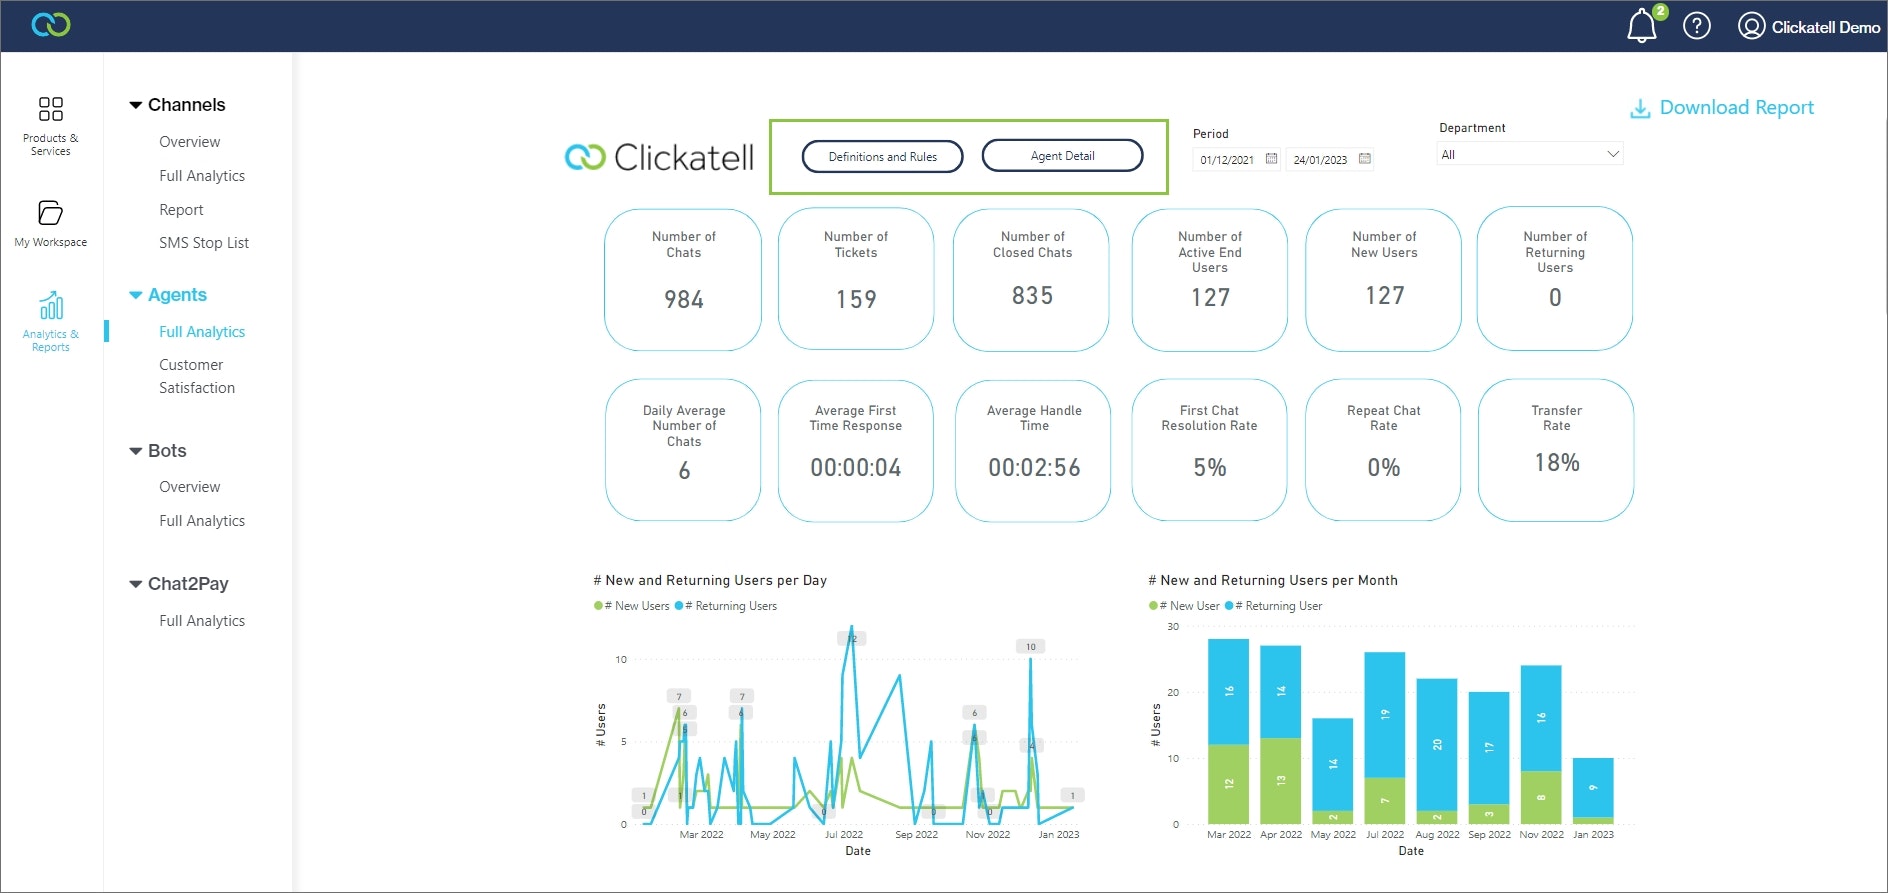
Task: Open the end date calendar picker
Action: point(1365,159)
